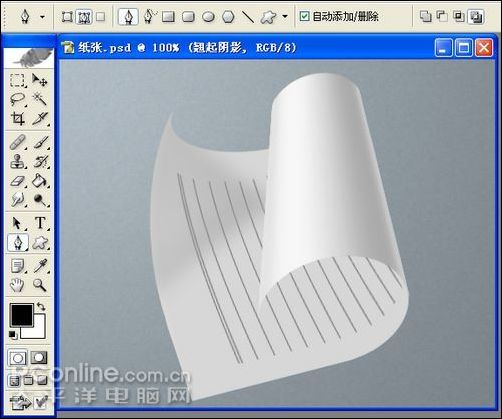The width and height of the screenshot is (502, 419).
Task: Select the Path Selection arrow tool
Action: pyautogui.click(x=17, y=223)
